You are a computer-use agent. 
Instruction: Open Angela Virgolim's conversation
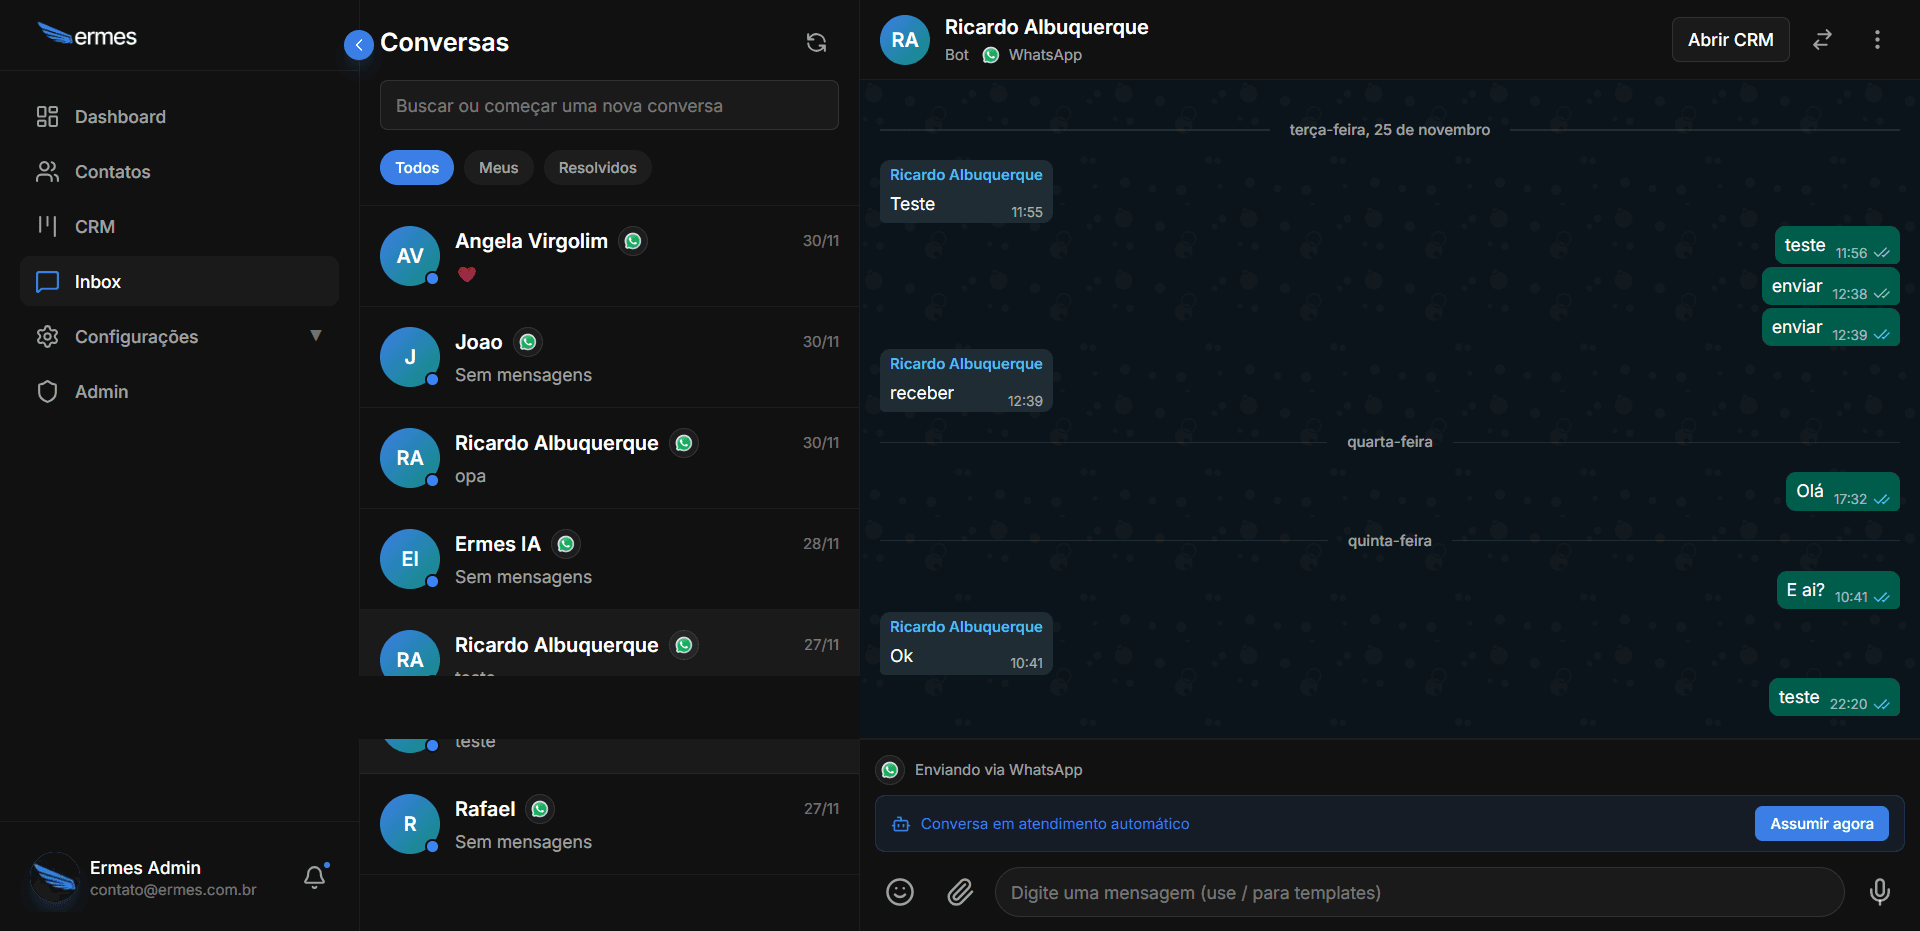coord(608,256)
